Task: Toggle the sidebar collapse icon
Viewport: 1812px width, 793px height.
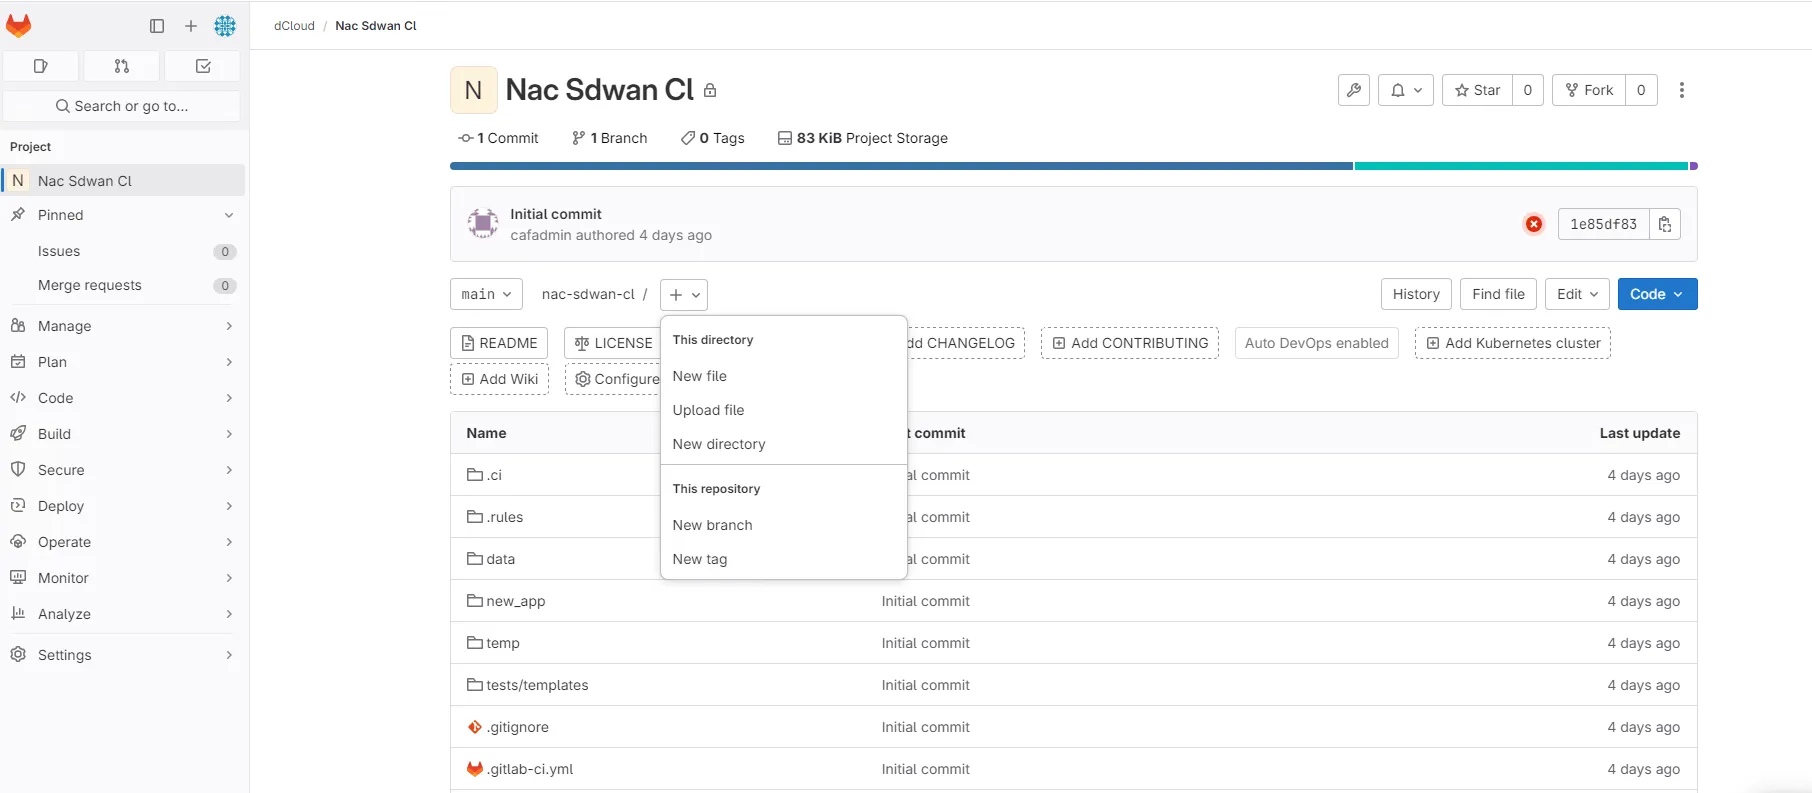Action: [157, 26]
